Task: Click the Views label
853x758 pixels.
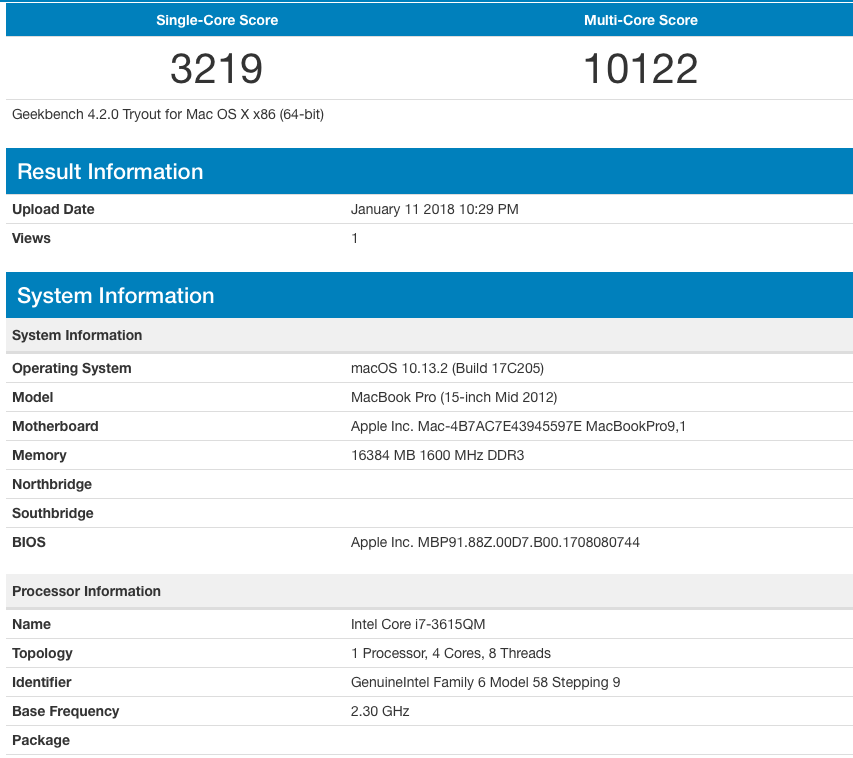Action: point(31,238)
